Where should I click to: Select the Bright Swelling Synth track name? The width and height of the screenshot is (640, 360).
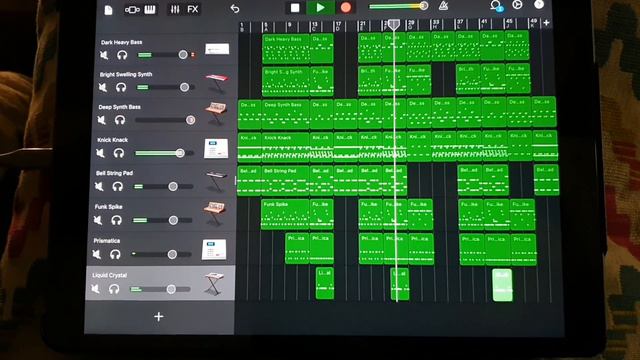(x=126, y=74)
